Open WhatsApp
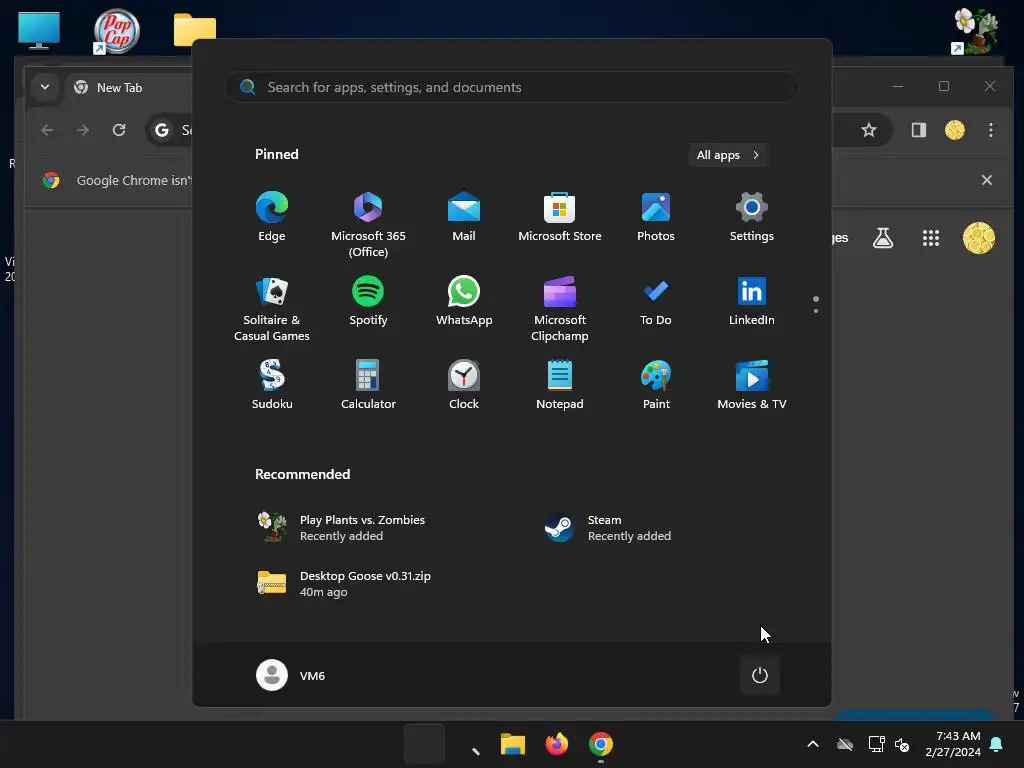The height and width of the screenshot is (768, 1024). 464,301
